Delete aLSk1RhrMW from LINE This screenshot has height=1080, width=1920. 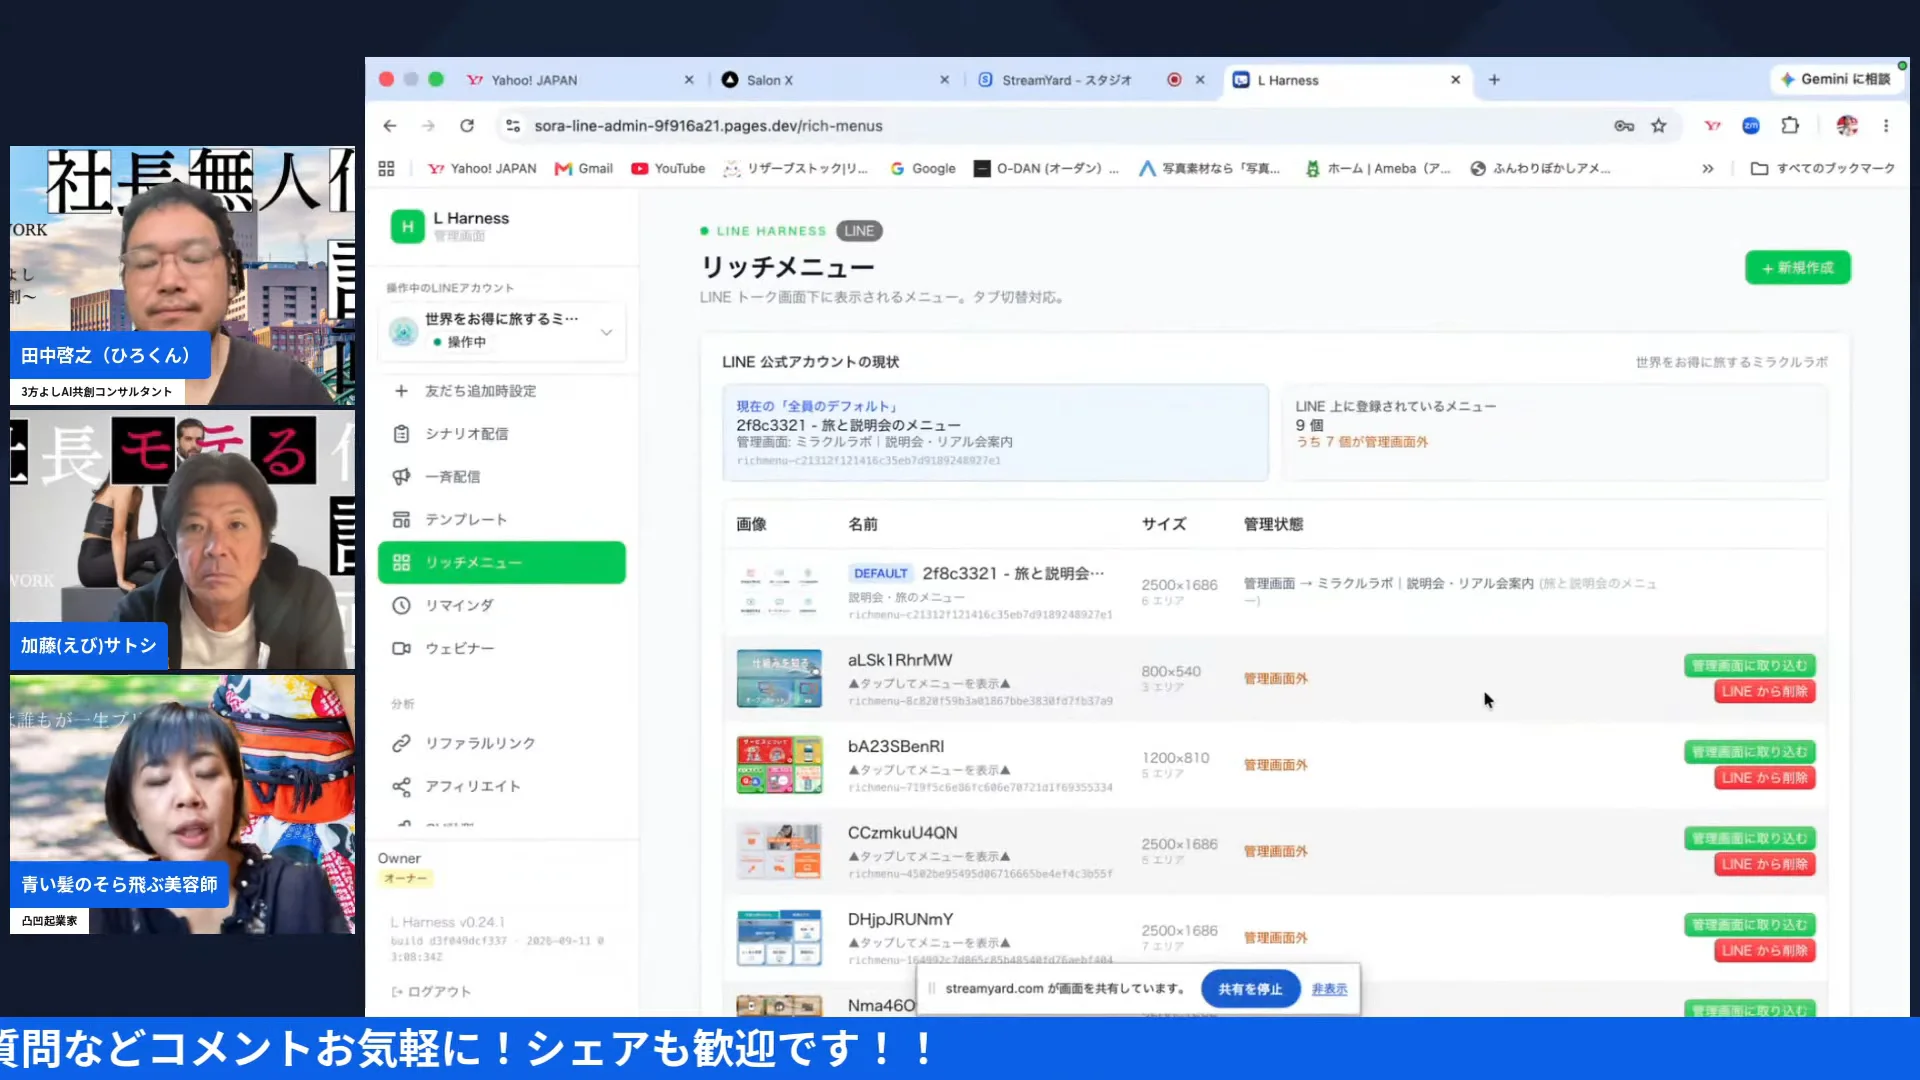(1765, 692)
